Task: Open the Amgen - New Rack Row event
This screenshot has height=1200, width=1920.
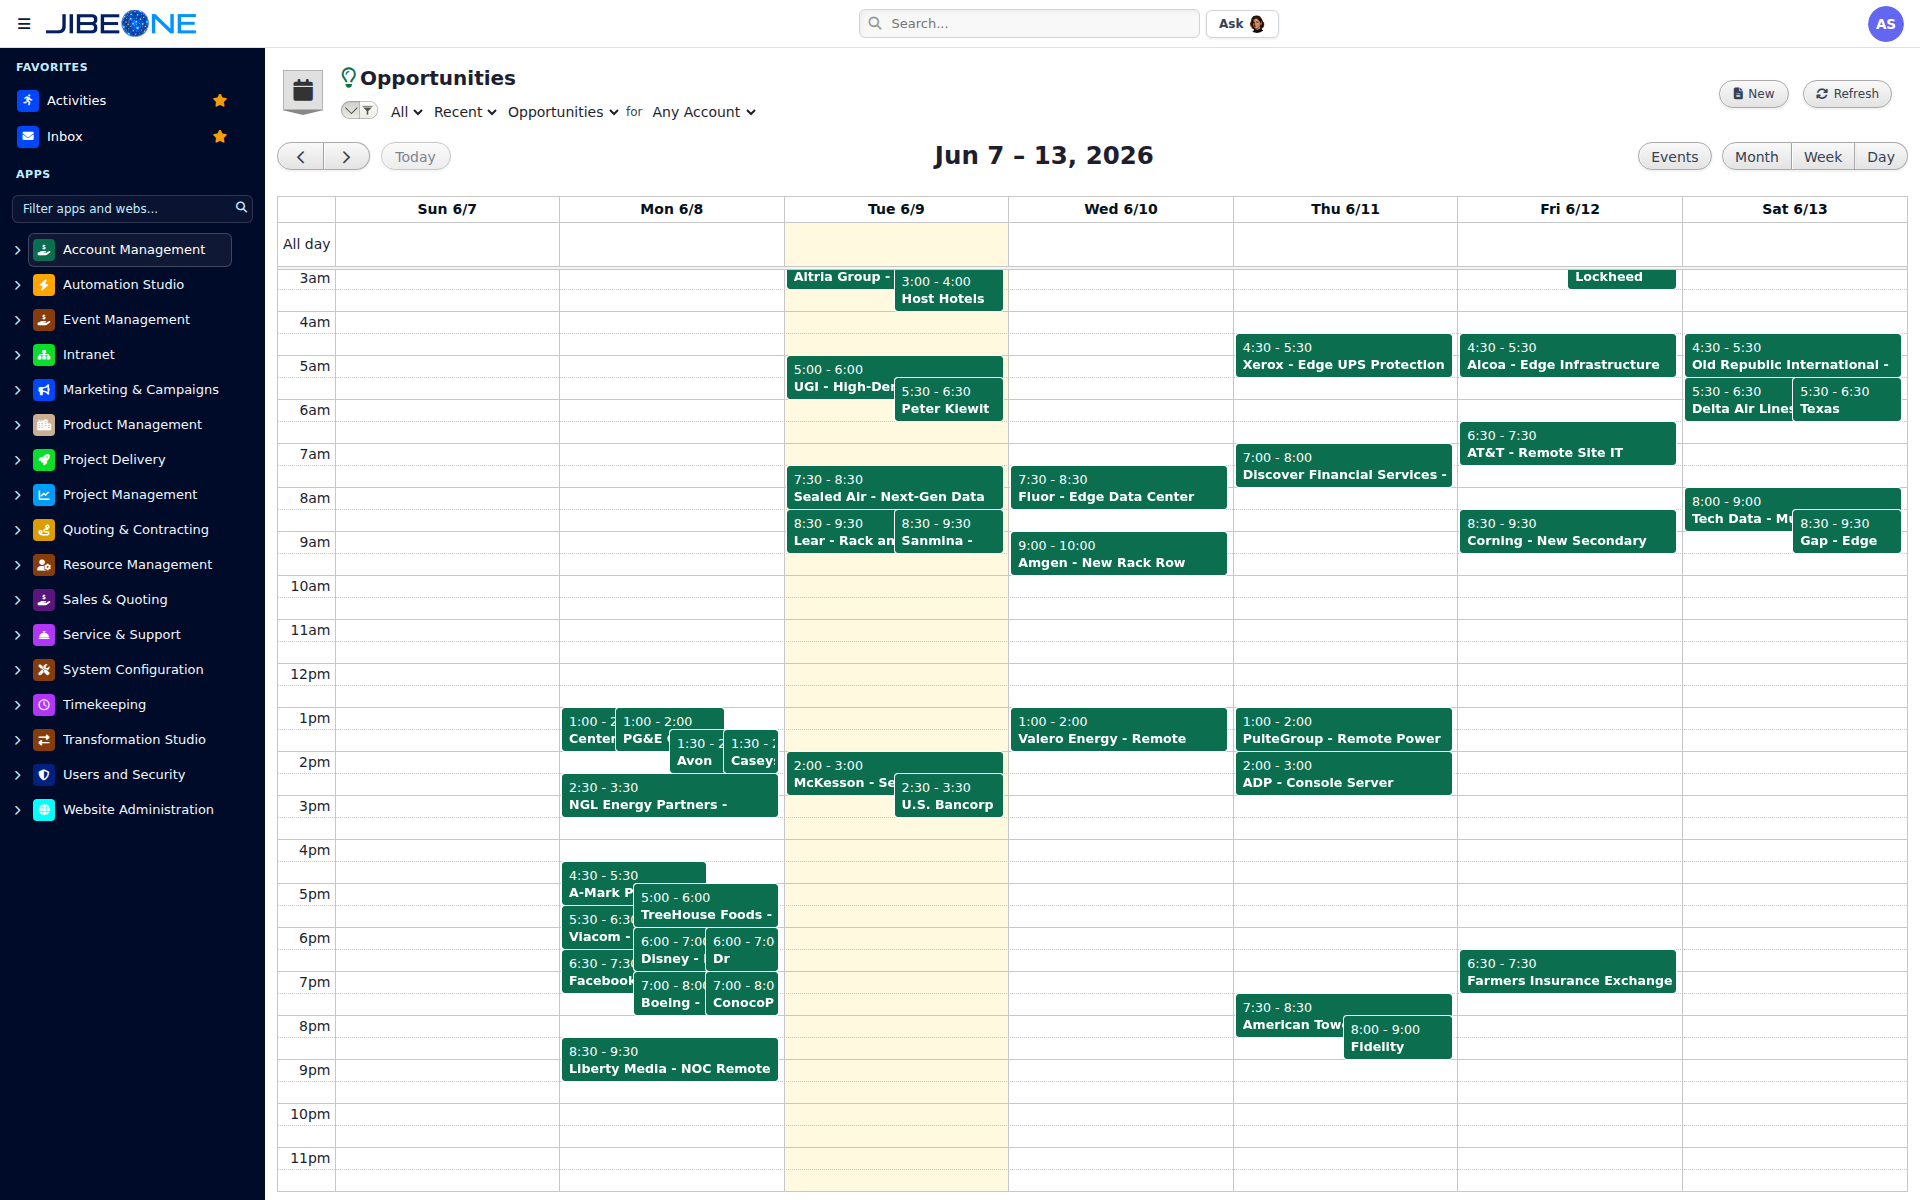Action: 1118,553
